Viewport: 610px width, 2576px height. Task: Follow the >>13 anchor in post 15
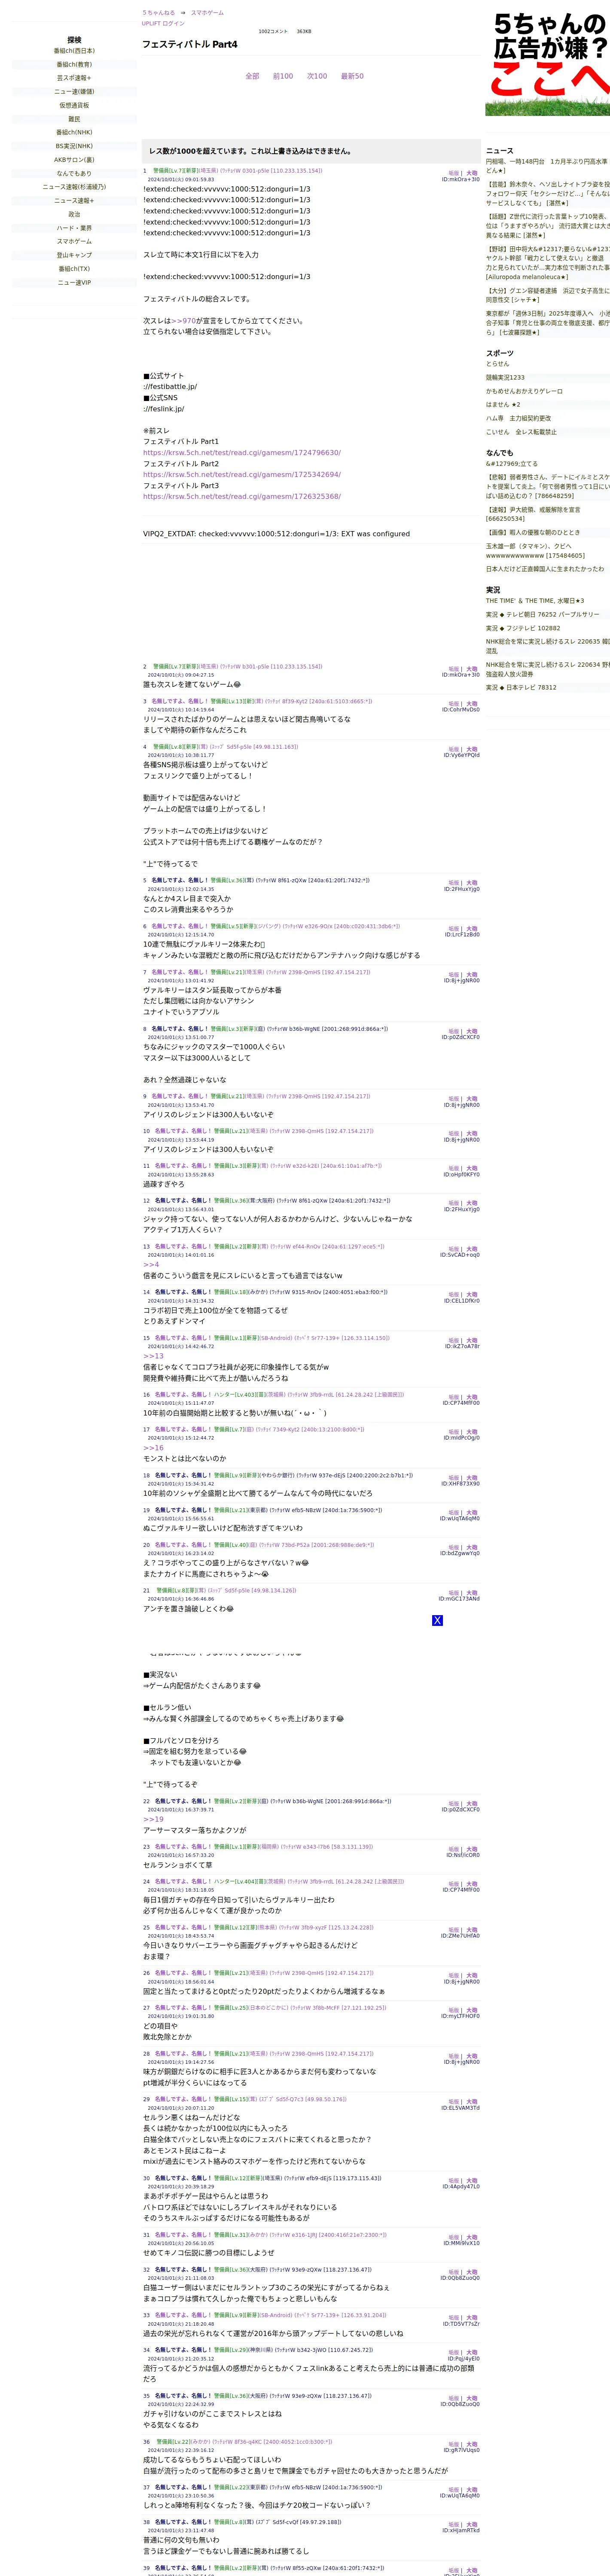coord(153,1356)
